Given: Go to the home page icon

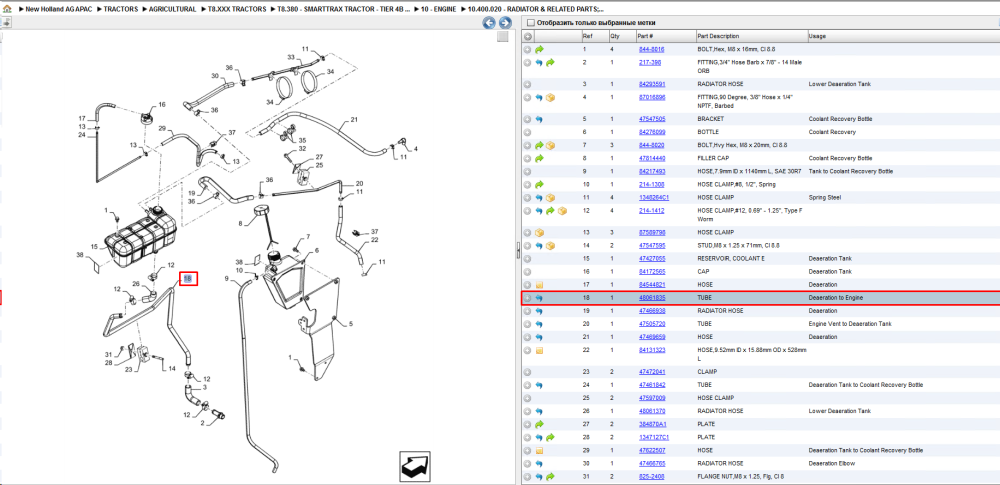Looking at the screenshot, I should coord(6,10).
